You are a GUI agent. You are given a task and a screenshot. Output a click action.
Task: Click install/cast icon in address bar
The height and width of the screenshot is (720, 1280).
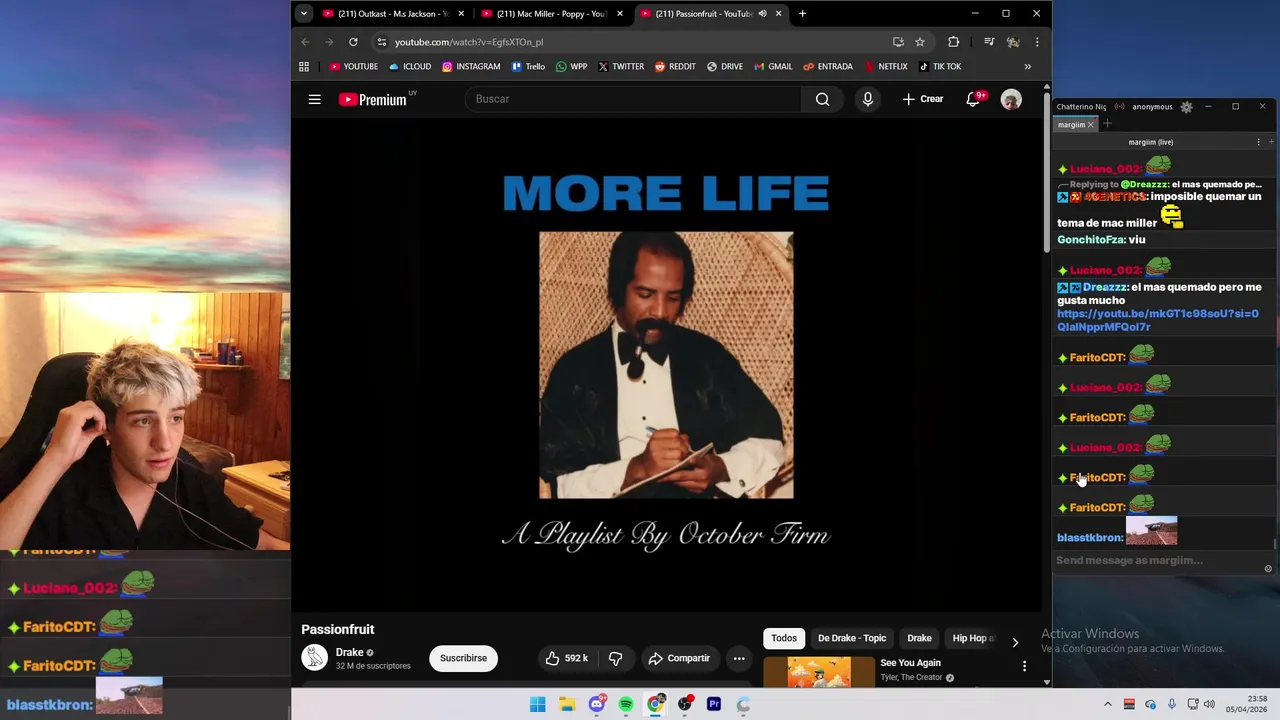point(898,42)
